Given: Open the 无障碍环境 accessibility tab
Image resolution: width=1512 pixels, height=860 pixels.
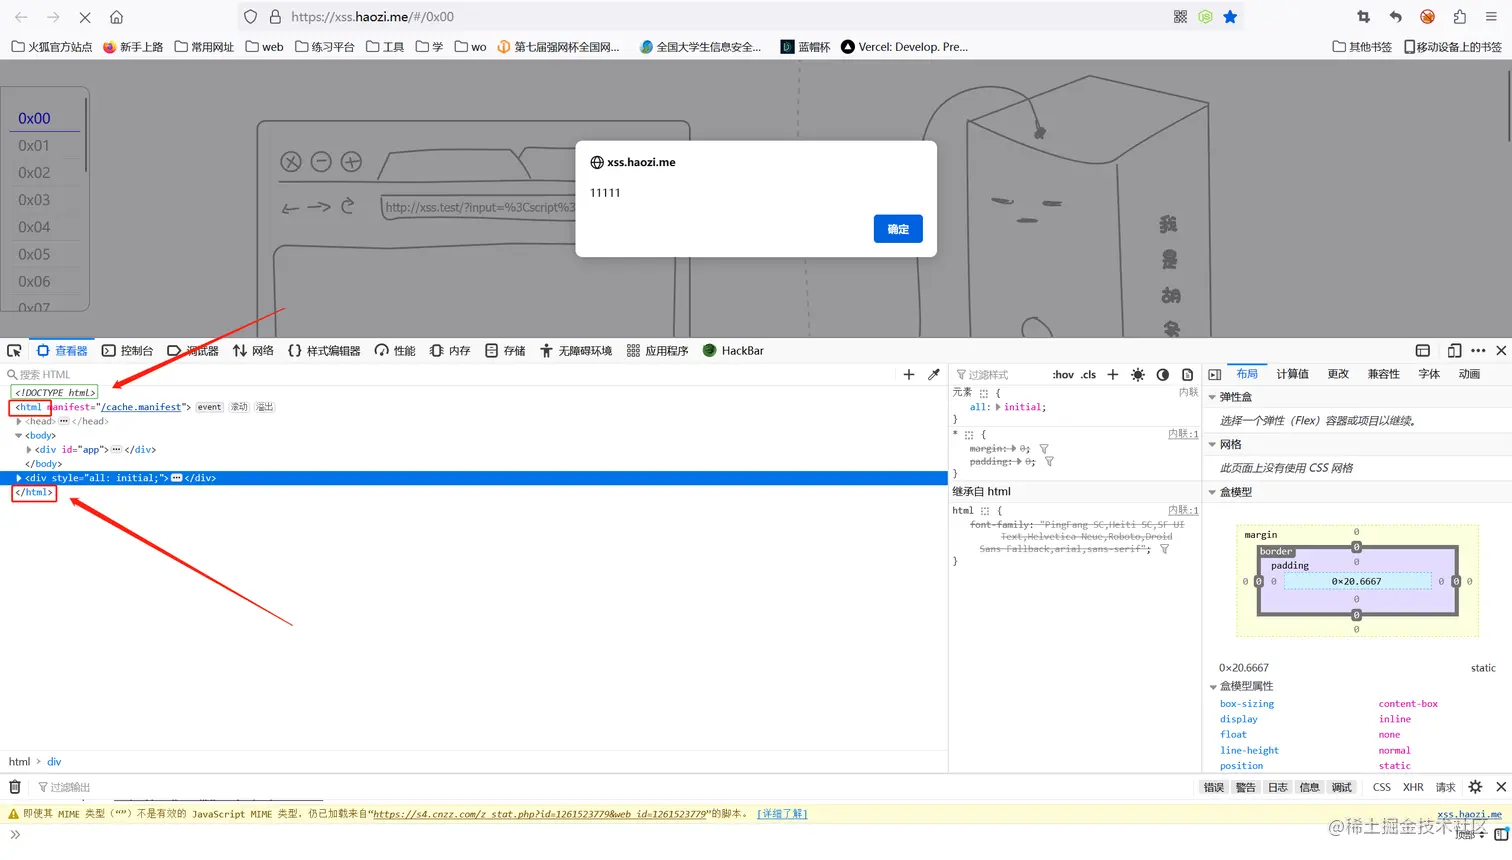Looking at the screenshot, I should click(x=576, y=351).
